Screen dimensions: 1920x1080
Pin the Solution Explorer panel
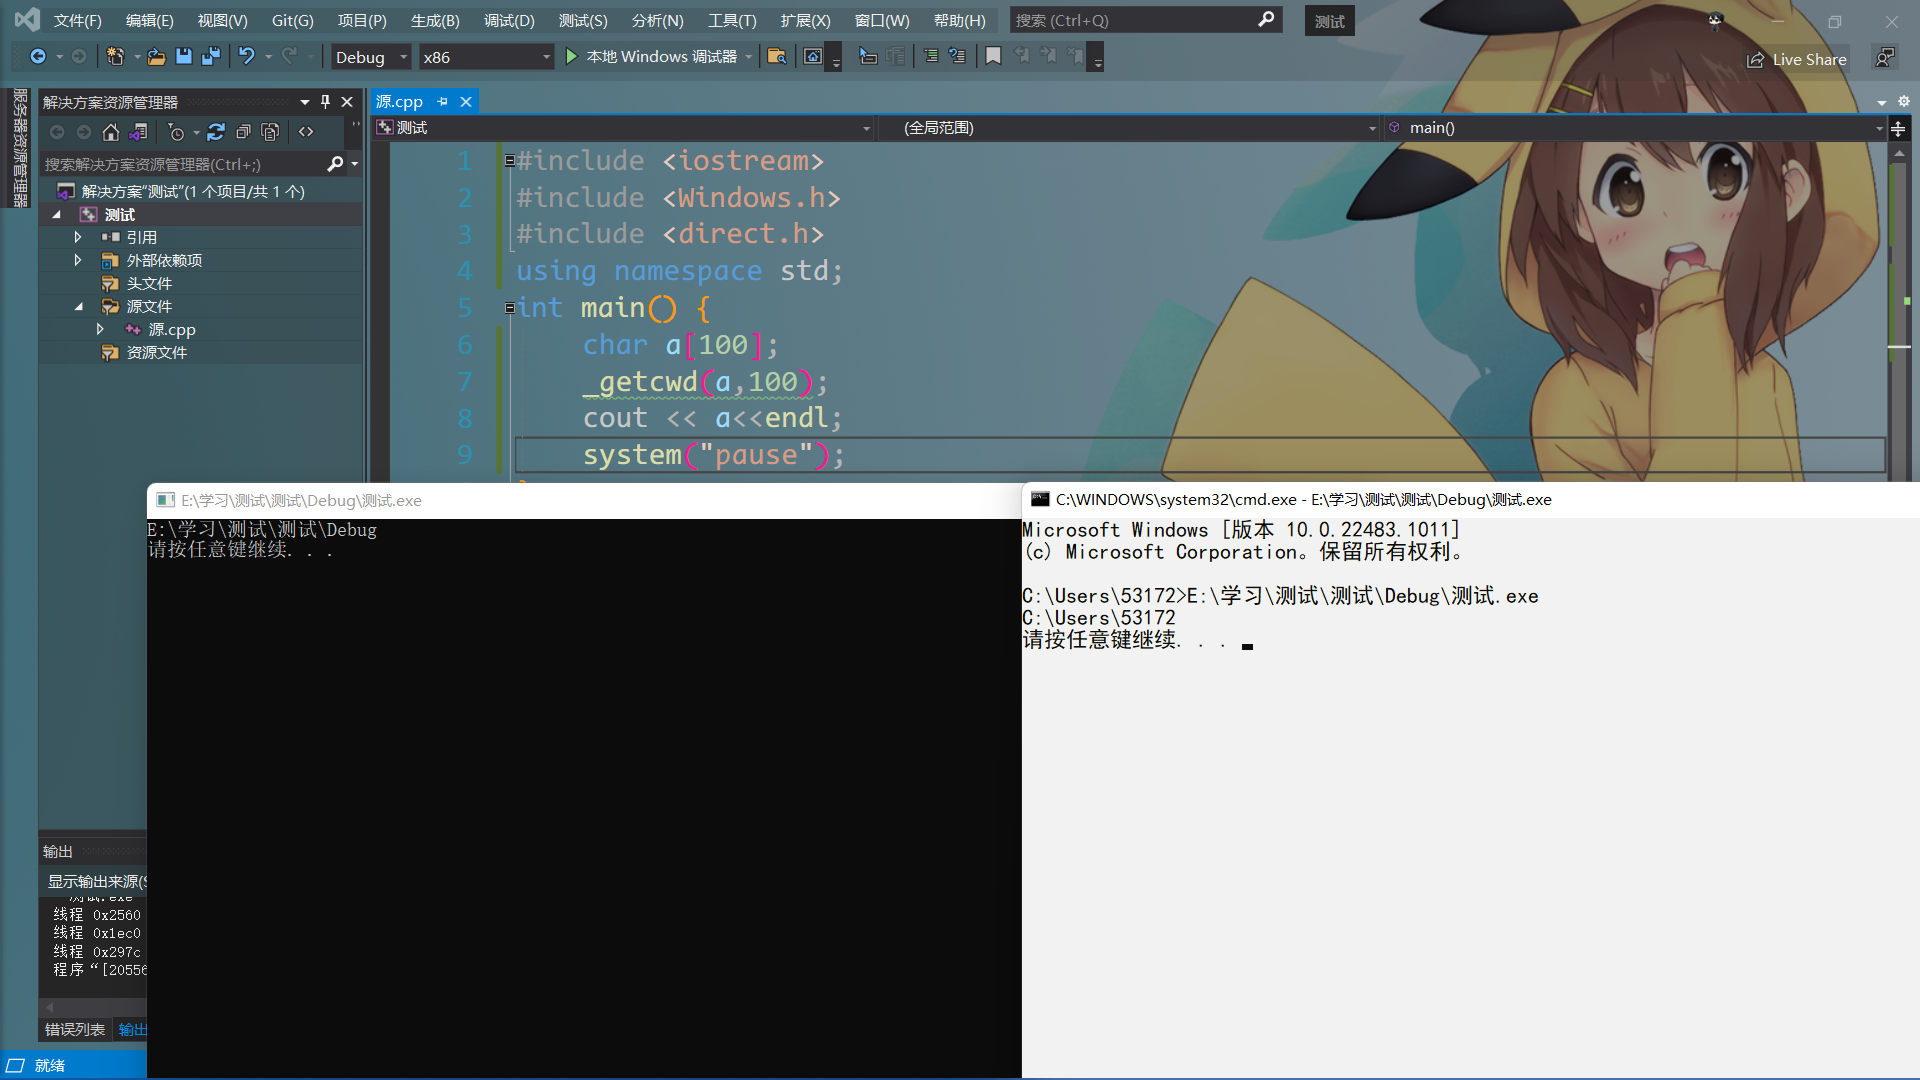pos(323,101)
